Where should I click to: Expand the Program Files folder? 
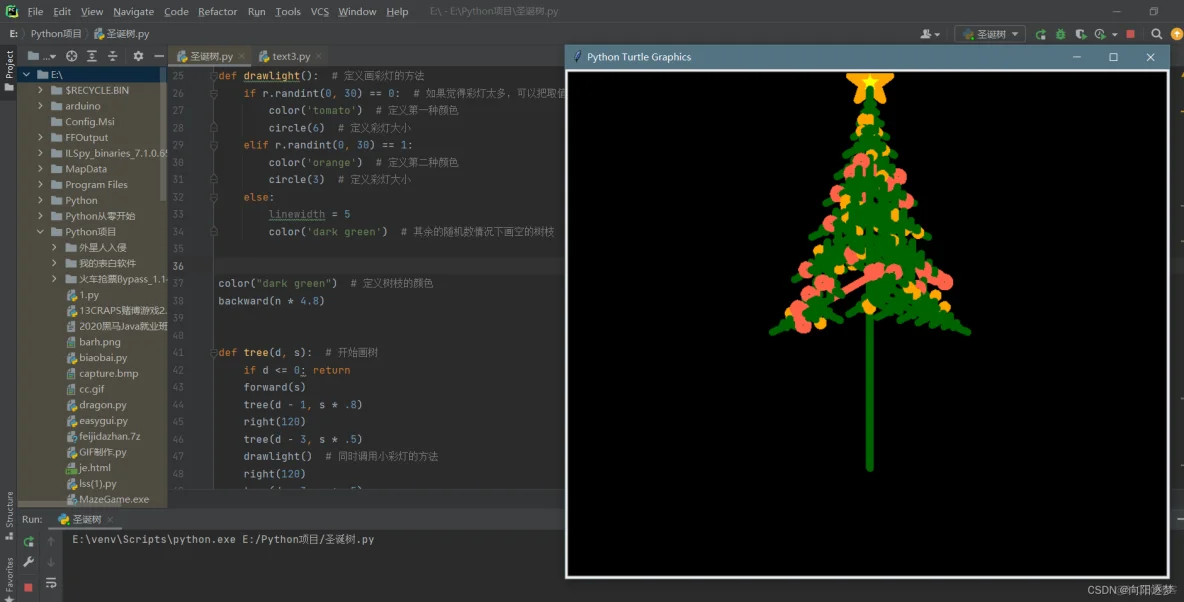(41, 184)
